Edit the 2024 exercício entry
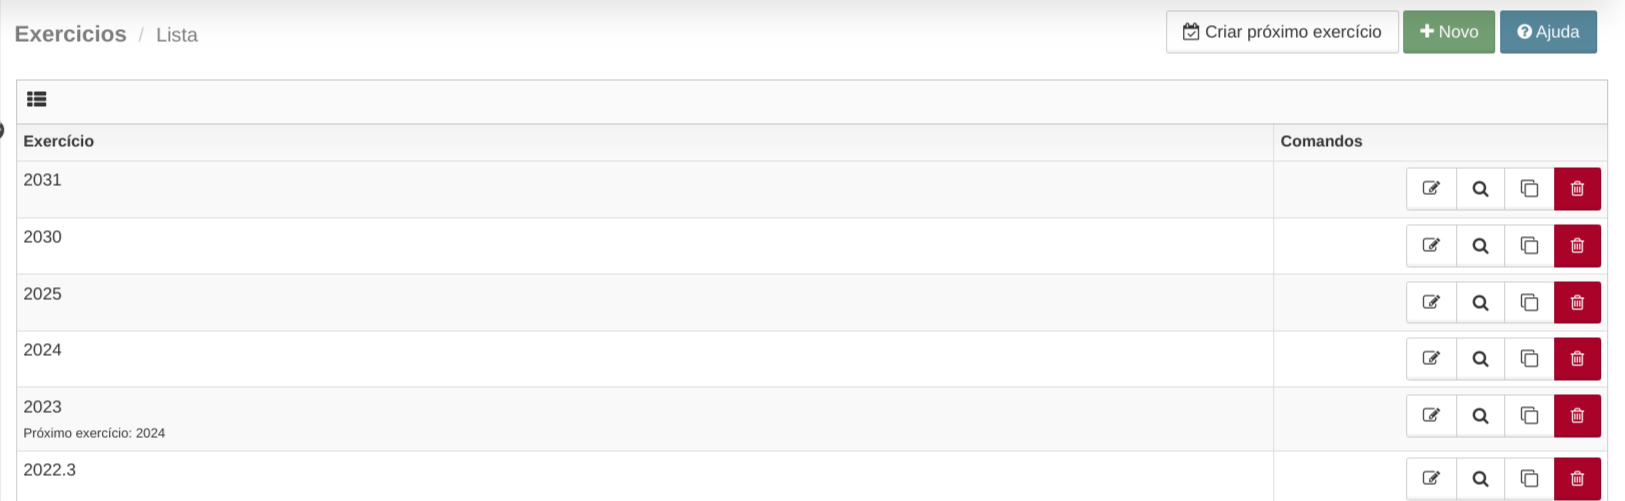Image resolution: width=1625 pixels, height=501 pixels. [x=1431, y=359]
